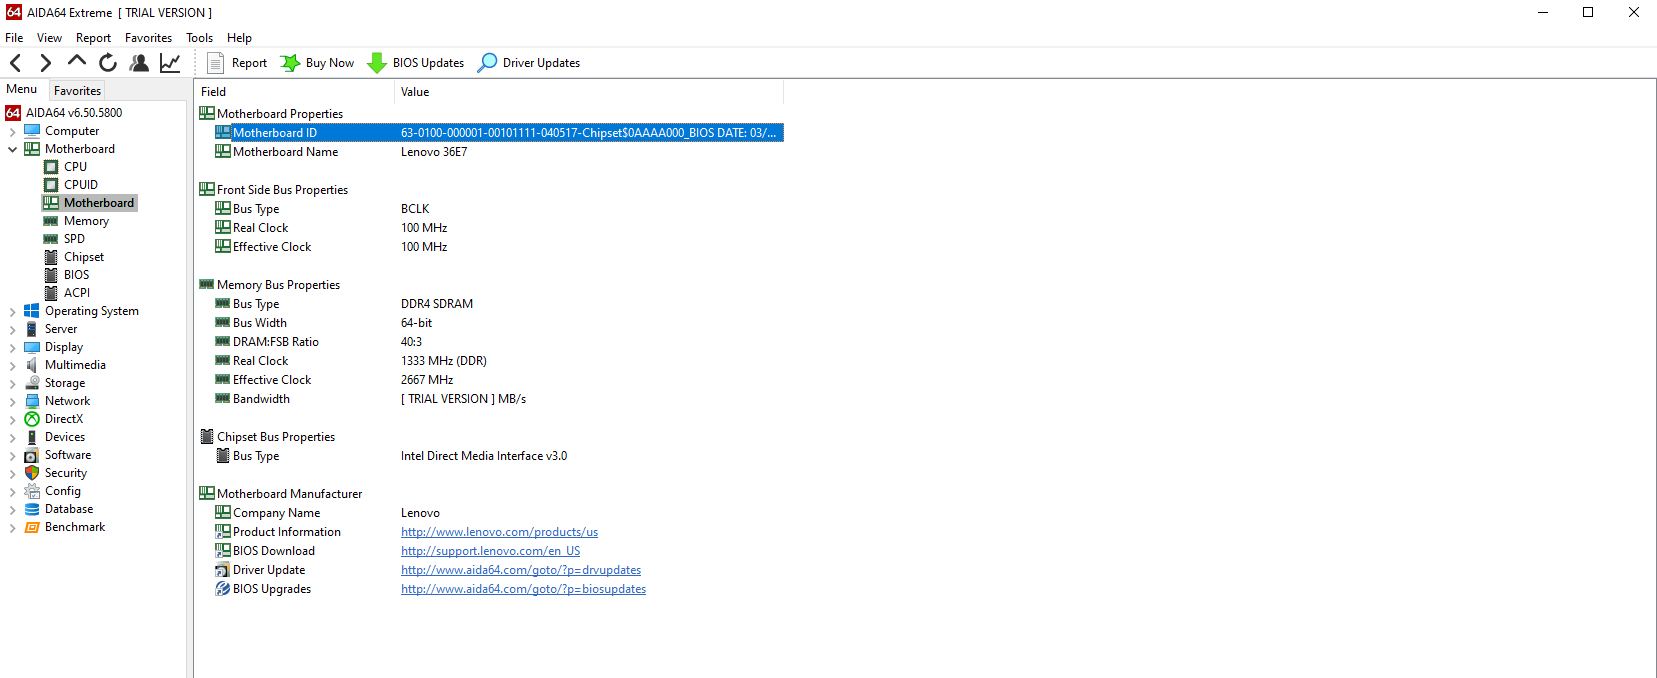
Task: Click the Database icon in tree
Action: point(32,509)
